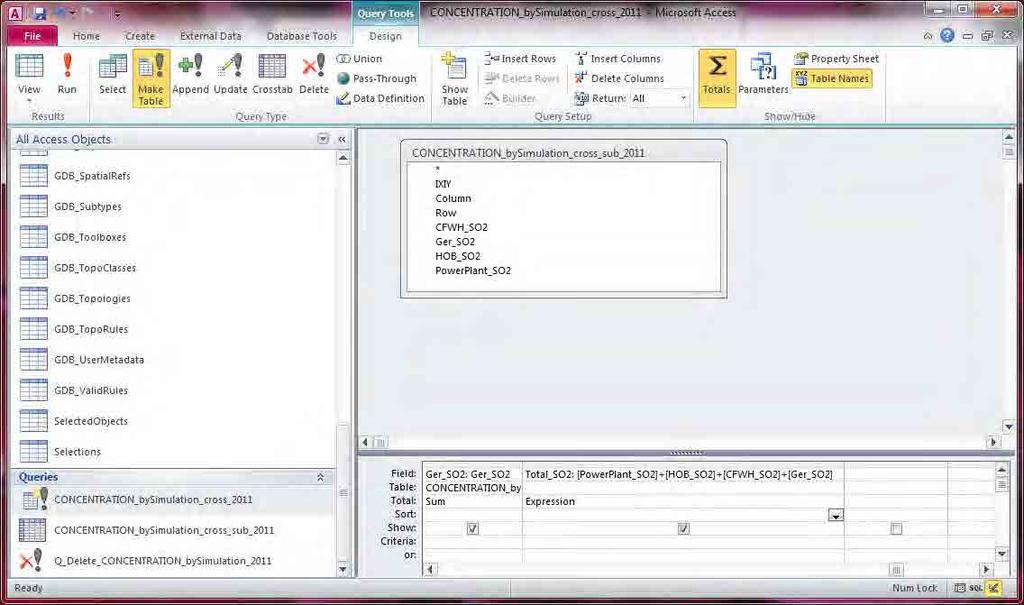Switch to the Create tab
This screenshot has width=1024, height=605.
(x=140, y=36)
